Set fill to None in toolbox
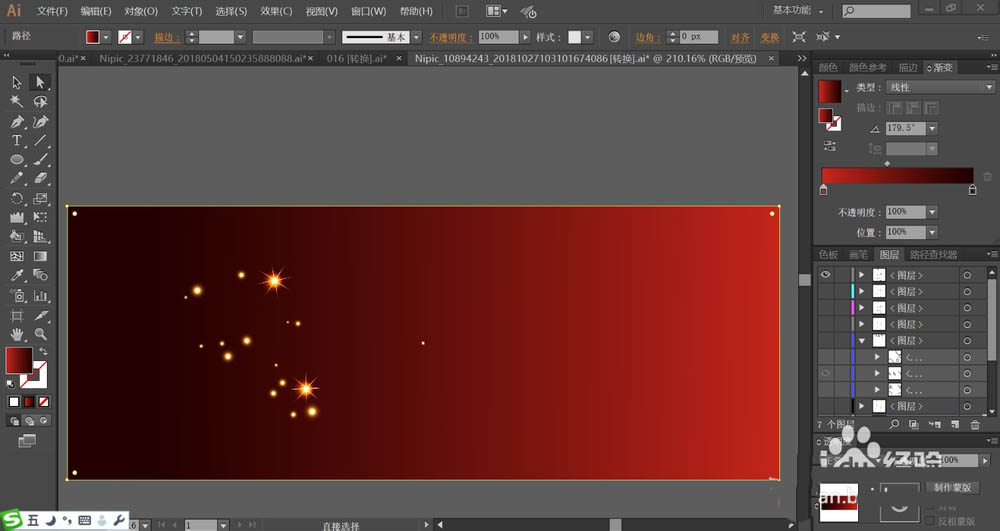The image size is (1000, 531). 44,402
